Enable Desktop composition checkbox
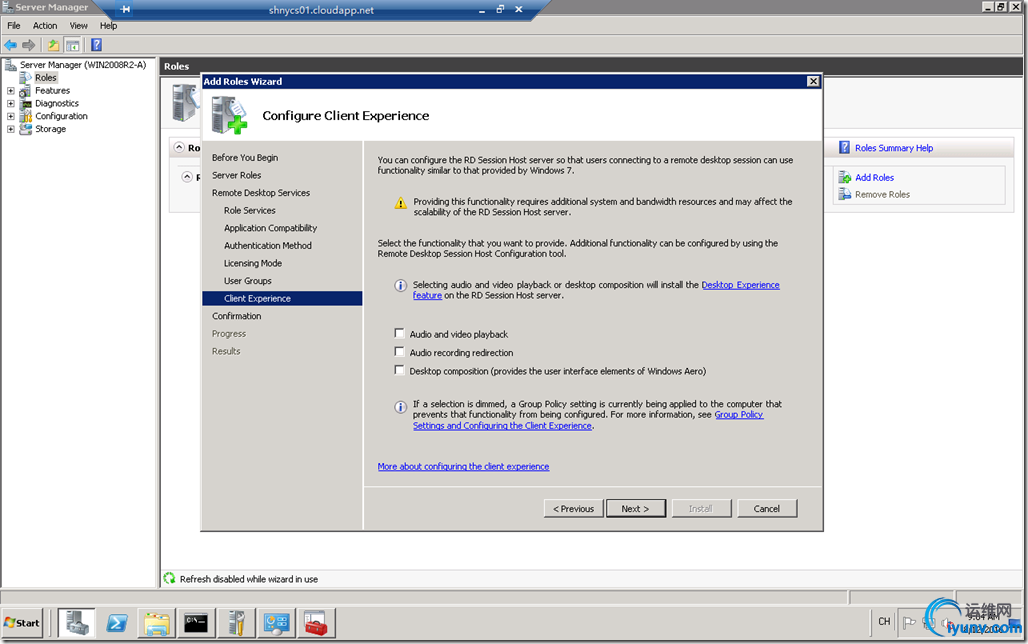Screen dimensions: 1028x644 click(x=399, y=370)
